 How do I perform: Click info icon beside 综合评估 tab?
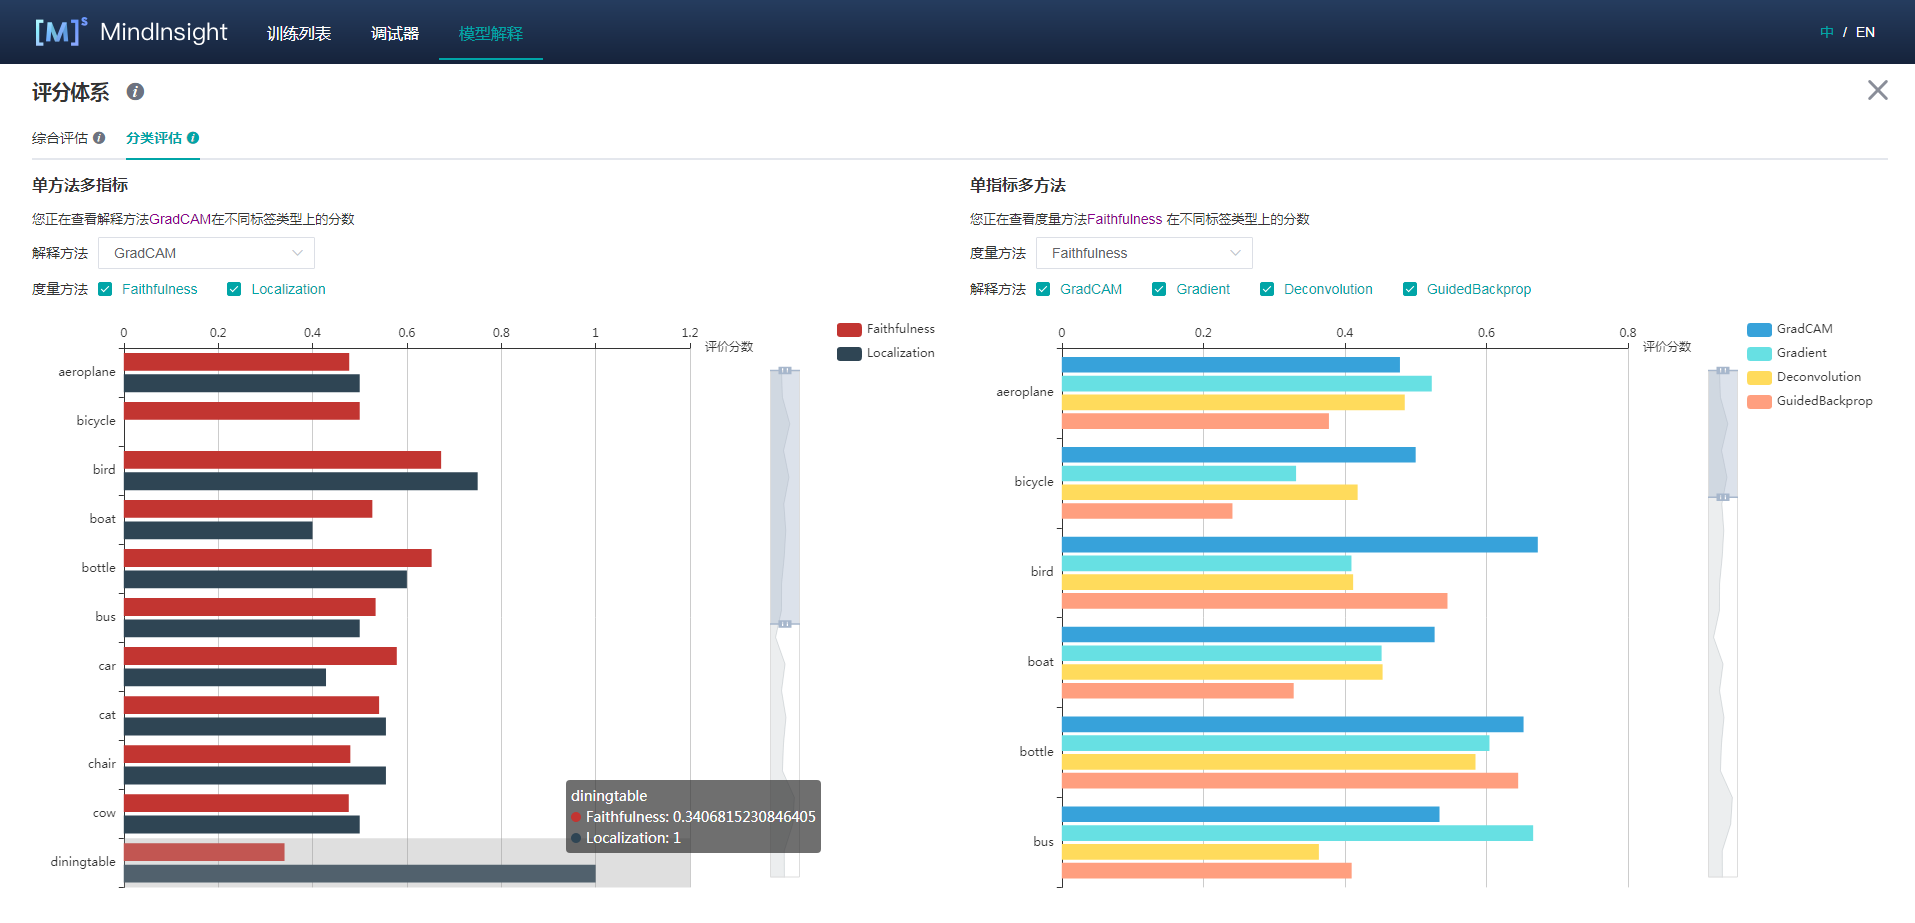click(99, 138)
